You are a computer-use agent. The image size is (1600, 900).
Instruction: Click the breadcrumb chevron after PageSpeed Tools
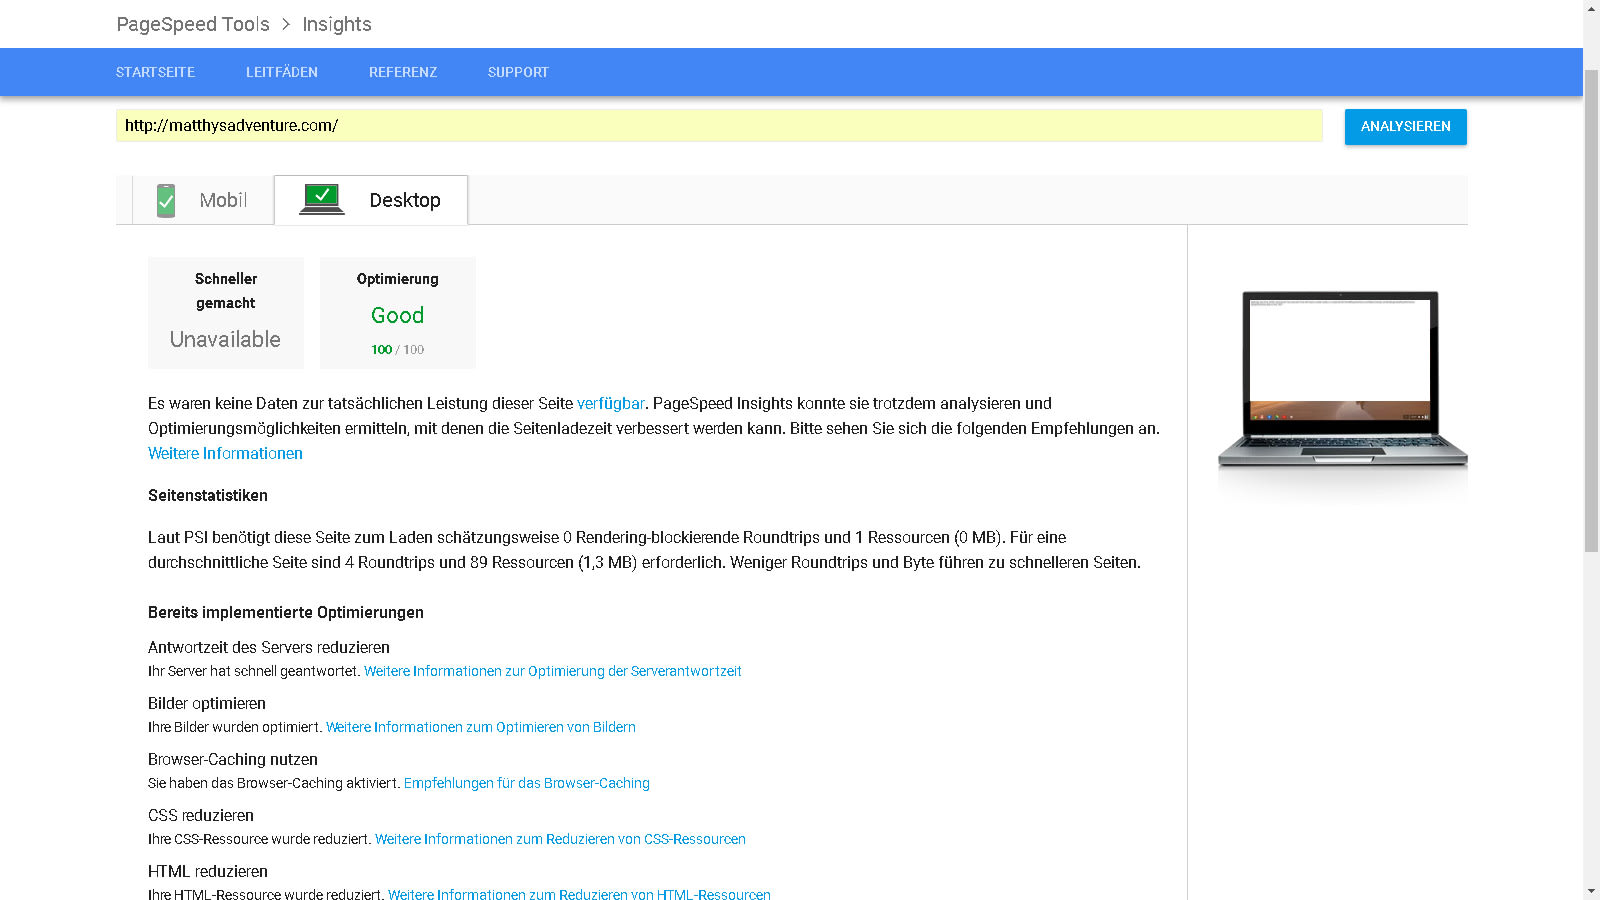pos(286,24)
